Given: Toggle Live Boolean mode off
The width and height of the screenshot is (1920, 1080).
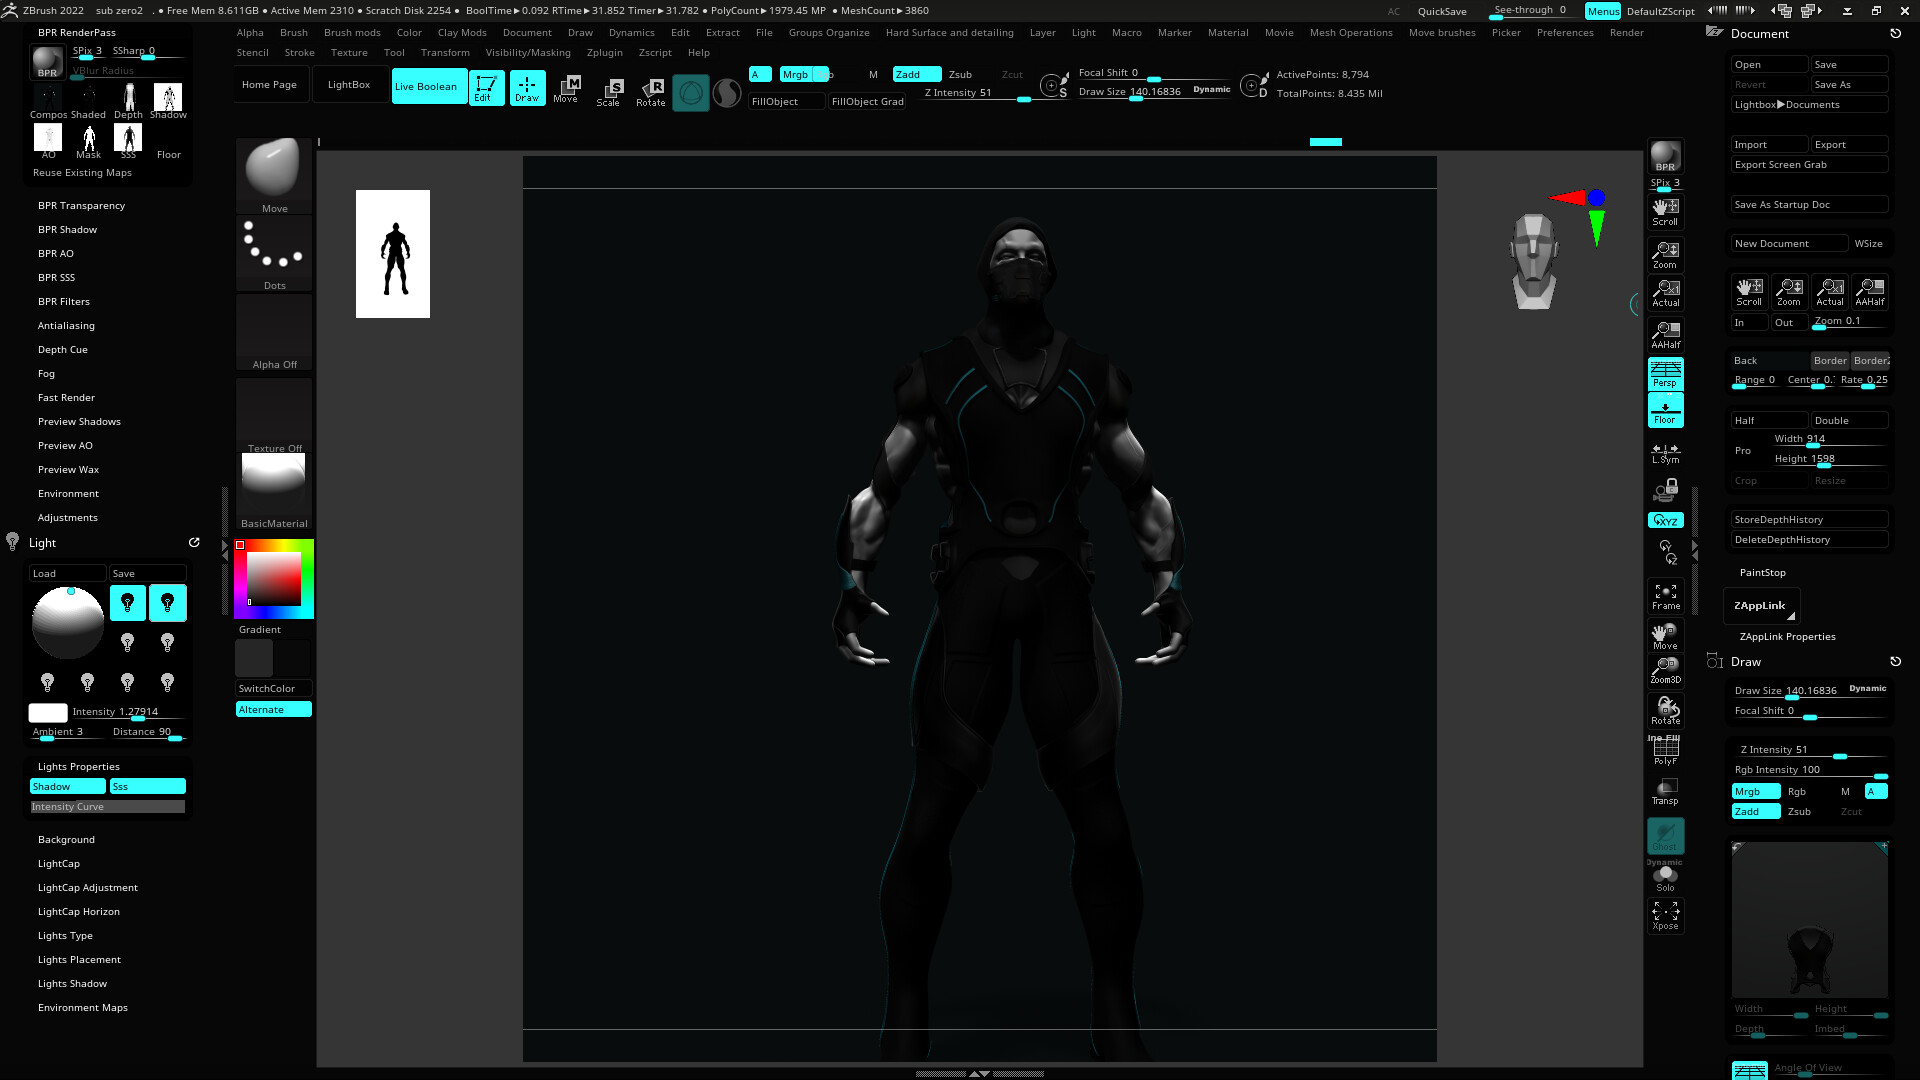Looking at the screenshot, I should 427,87.
